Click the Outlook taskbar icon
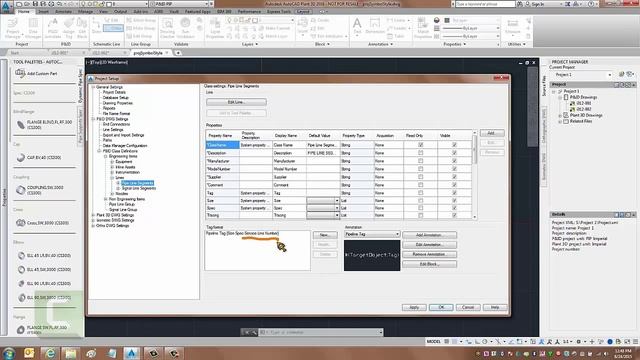 click(x=29, y=353)
